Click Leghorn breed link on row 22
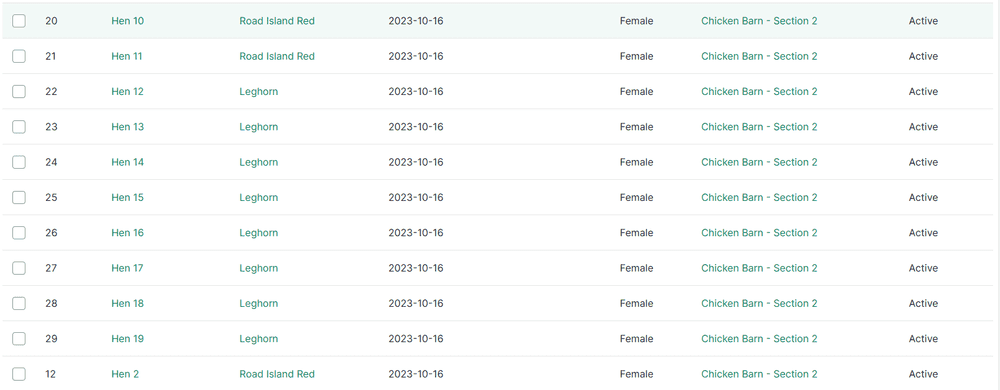Screen dimensions: 1000x390 (x=258, y=92)
